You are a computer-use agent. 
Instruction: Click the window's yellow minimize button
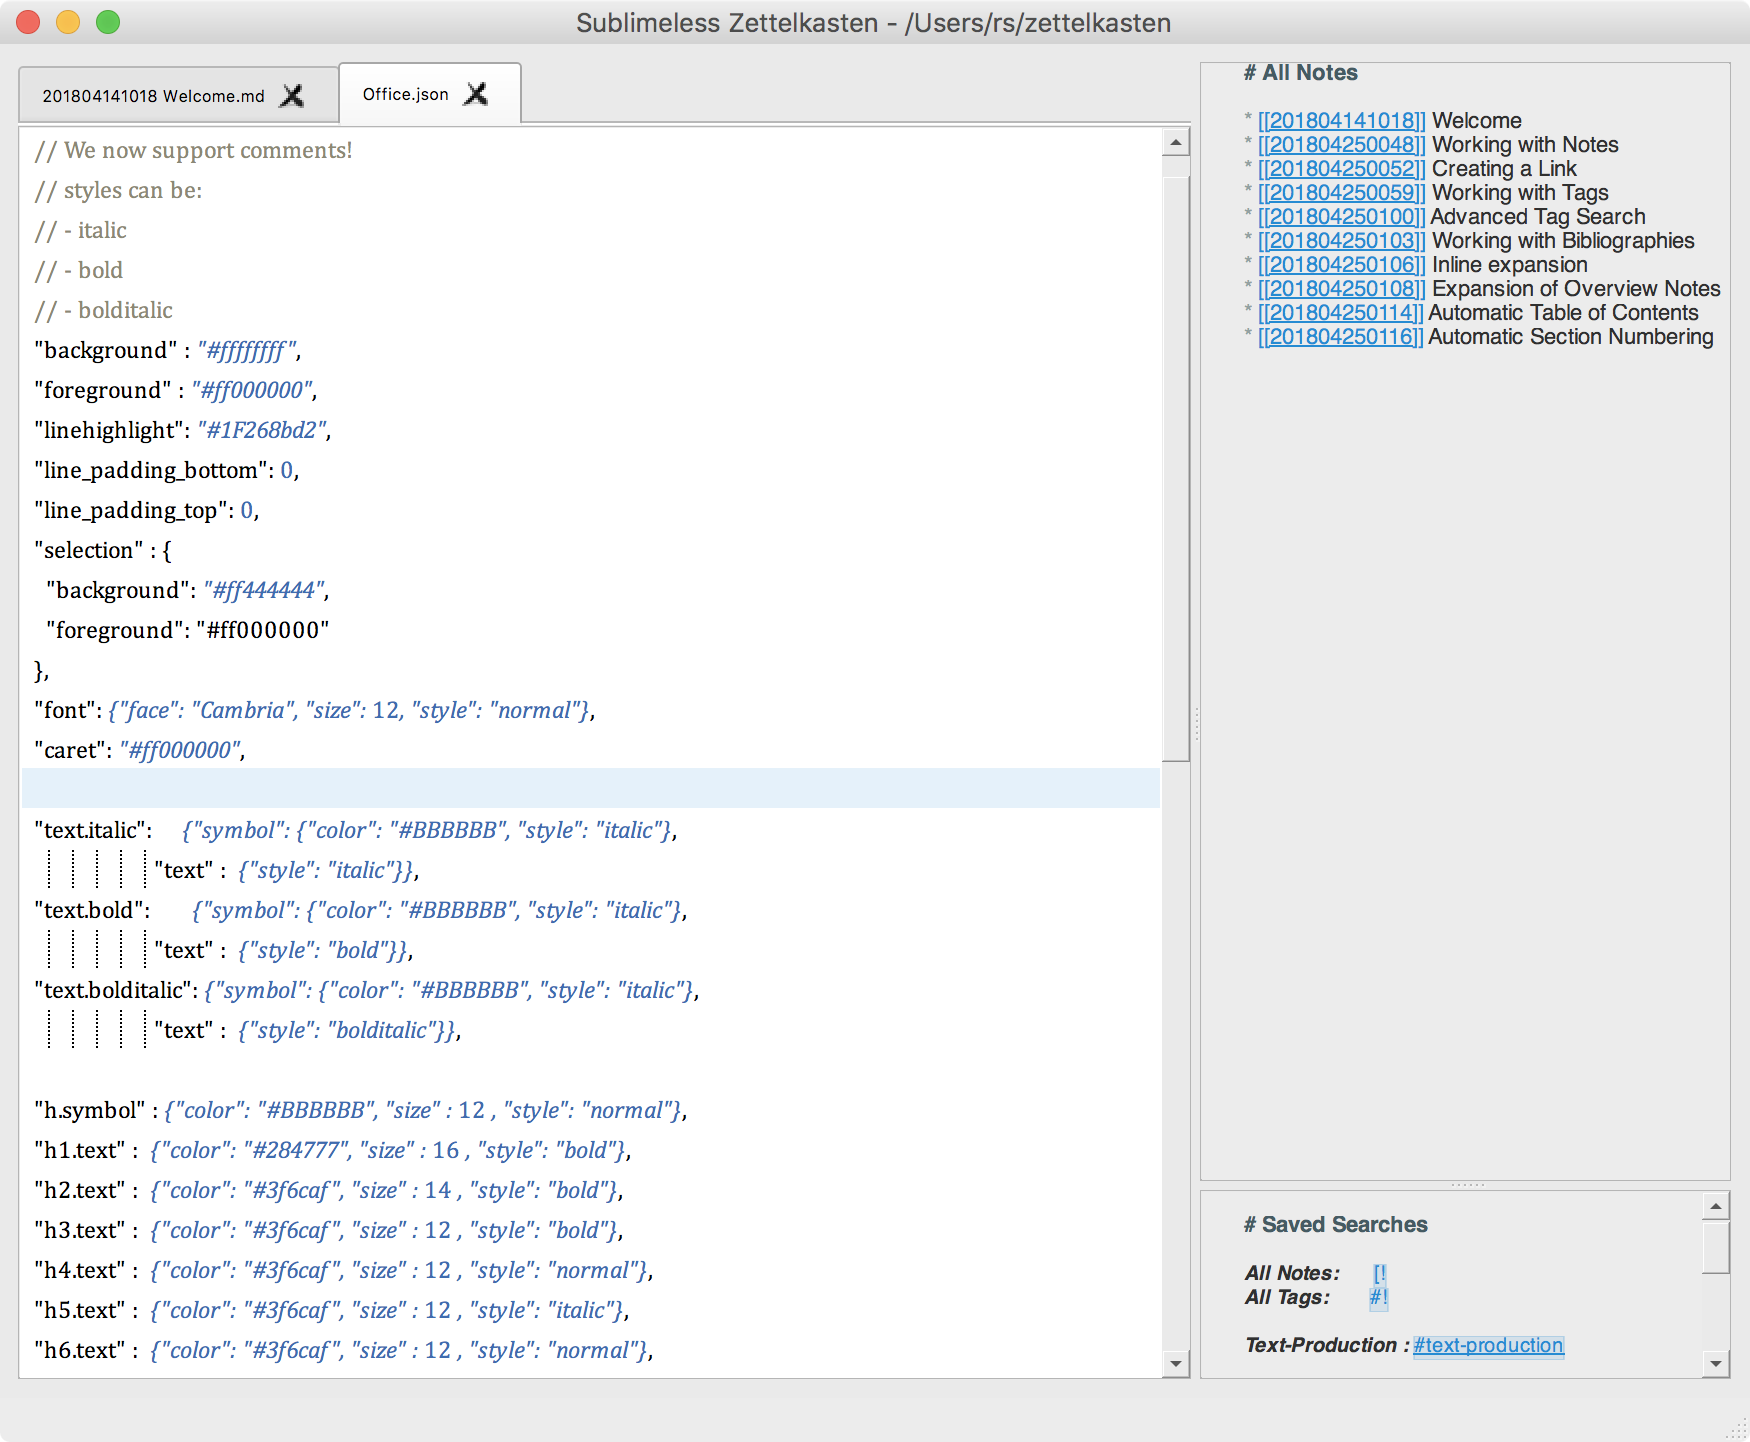pyautogui.click(x=68, y=22)
